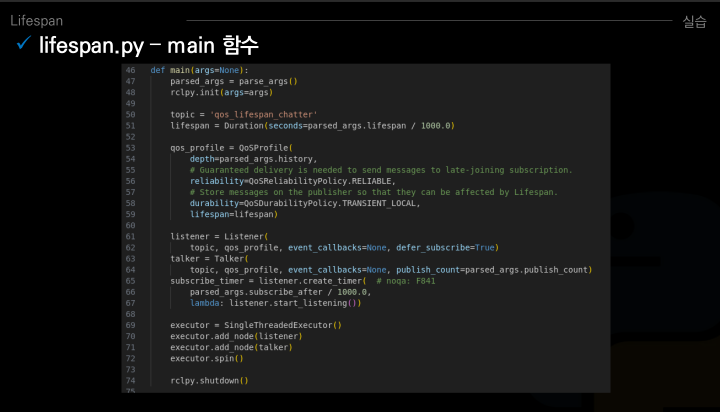Click the 'lifespan.py – main 함수' title
This screenshot has height=412, width=720.
(x=149, y=45)
